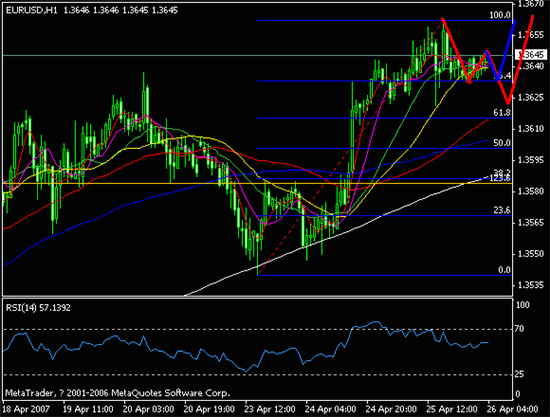Click the 26 Apr 04:00 time label
550x417 pixels.
pyautogui.click(x=513, y=409)
